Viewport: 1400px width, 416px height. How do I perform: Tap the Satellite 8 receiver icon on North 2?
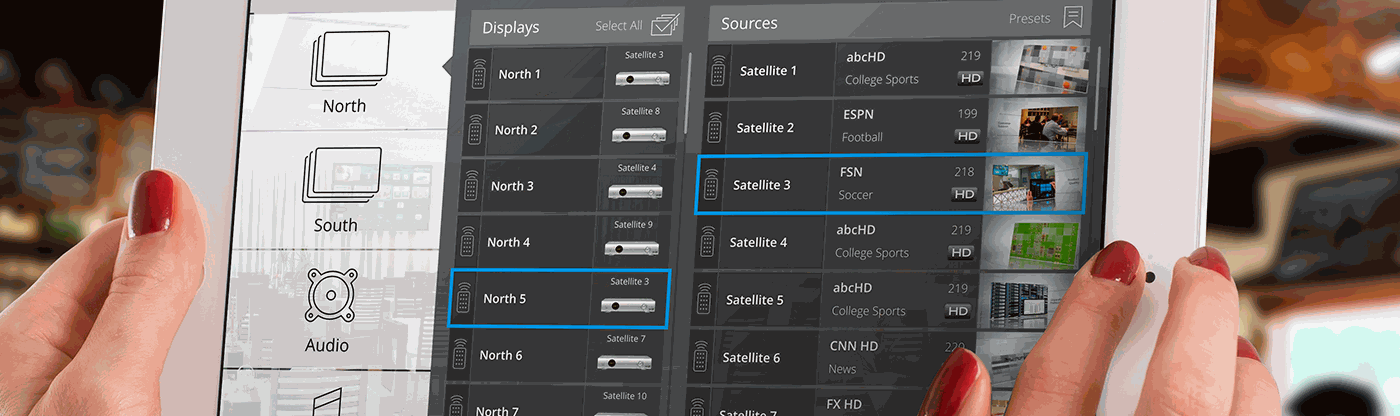click(x=638, y=135)
